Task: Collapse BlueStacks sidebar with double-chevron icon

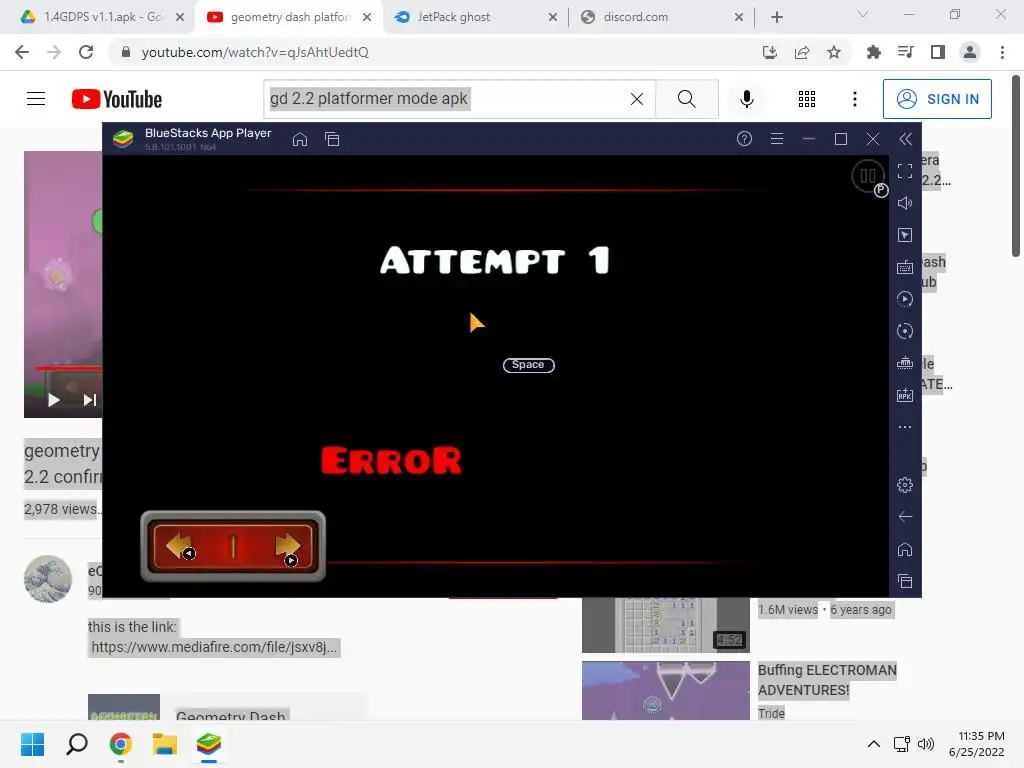Action: pyautogui.click(x=905, y=138)
